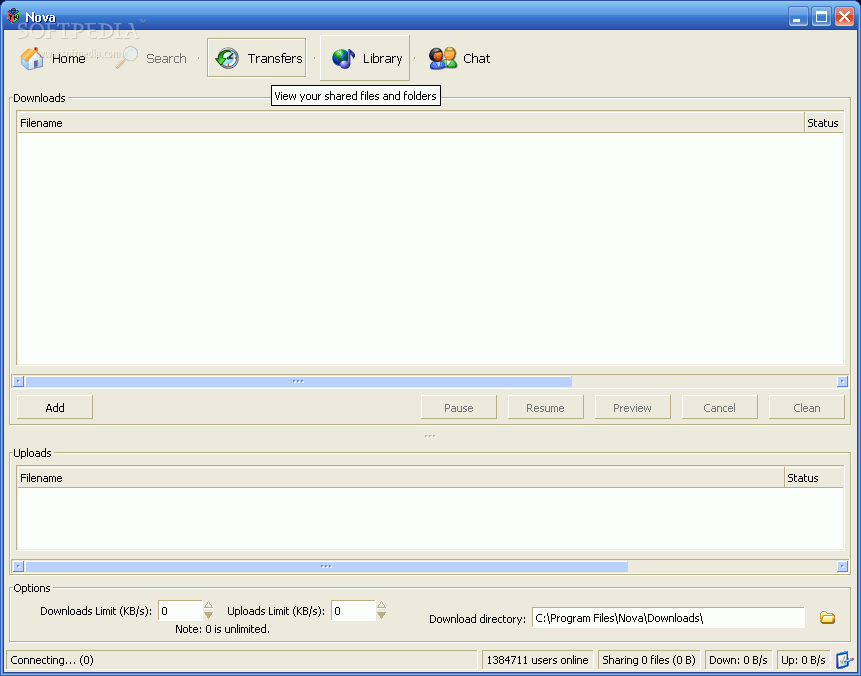Sort Downloads by Status column header
861x676 pixels.
tap(824, 122)
